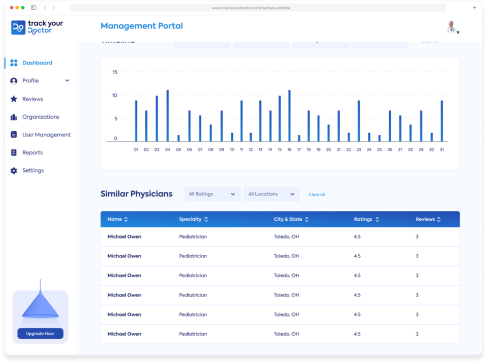Click the Management Portal title

[x=142, y=26]
